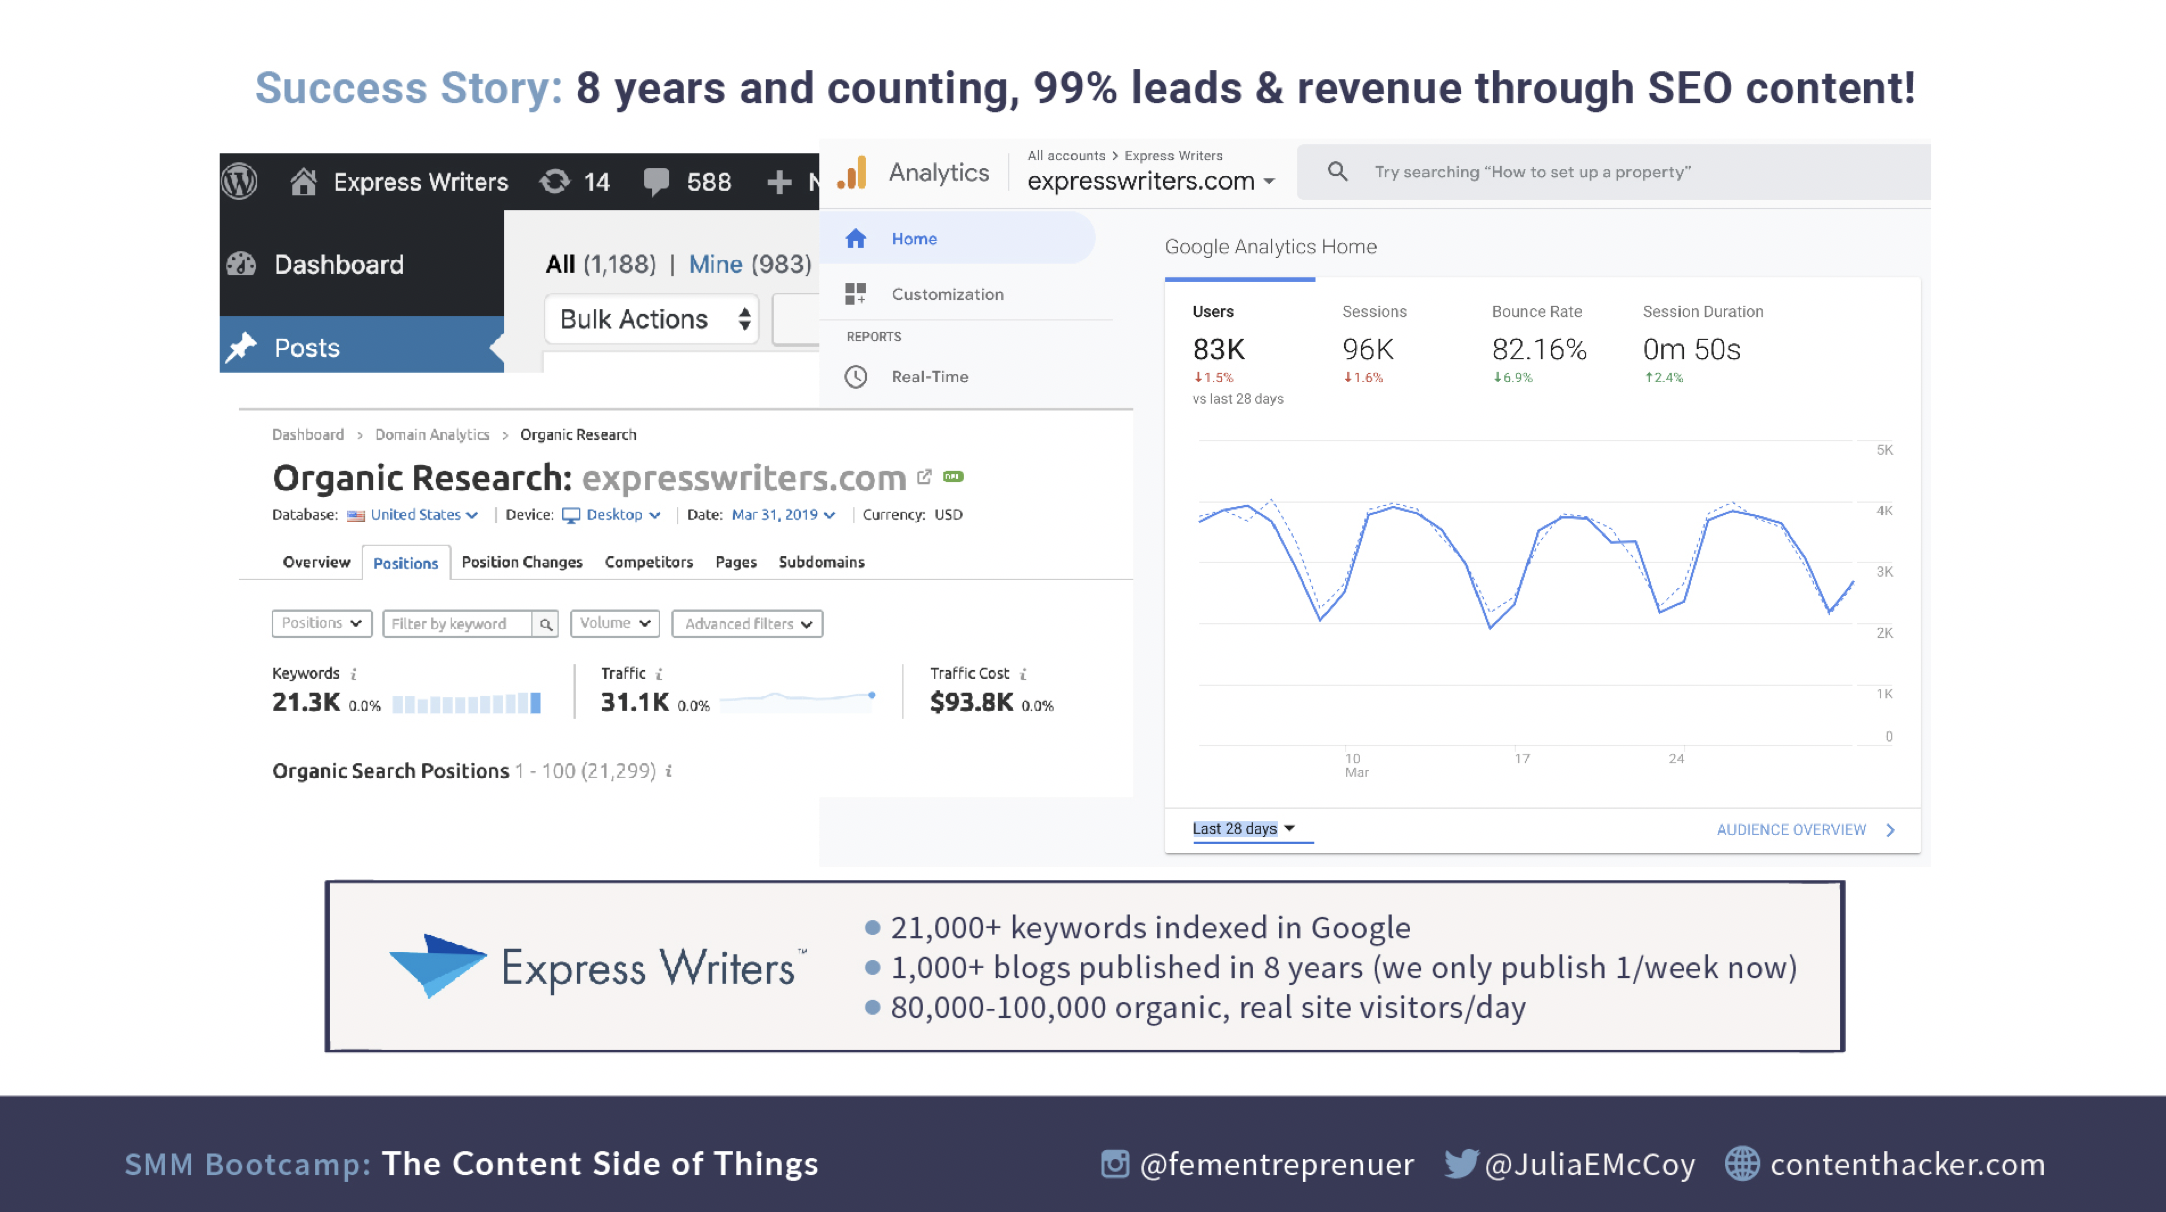Open Dashboard via its gauge icon

point(240,264)
